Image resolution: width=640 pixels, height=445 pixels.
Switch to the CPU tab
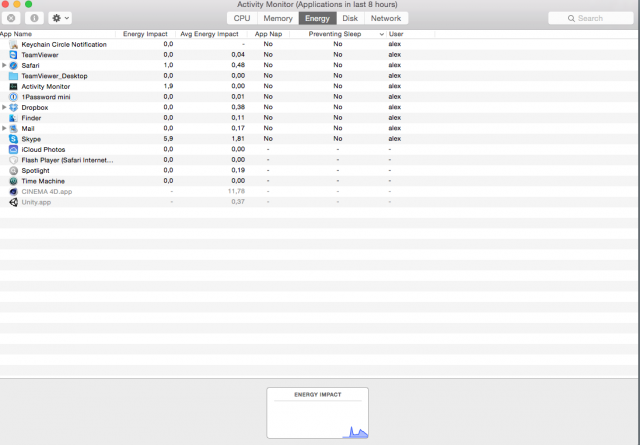[x=242, y=18]
